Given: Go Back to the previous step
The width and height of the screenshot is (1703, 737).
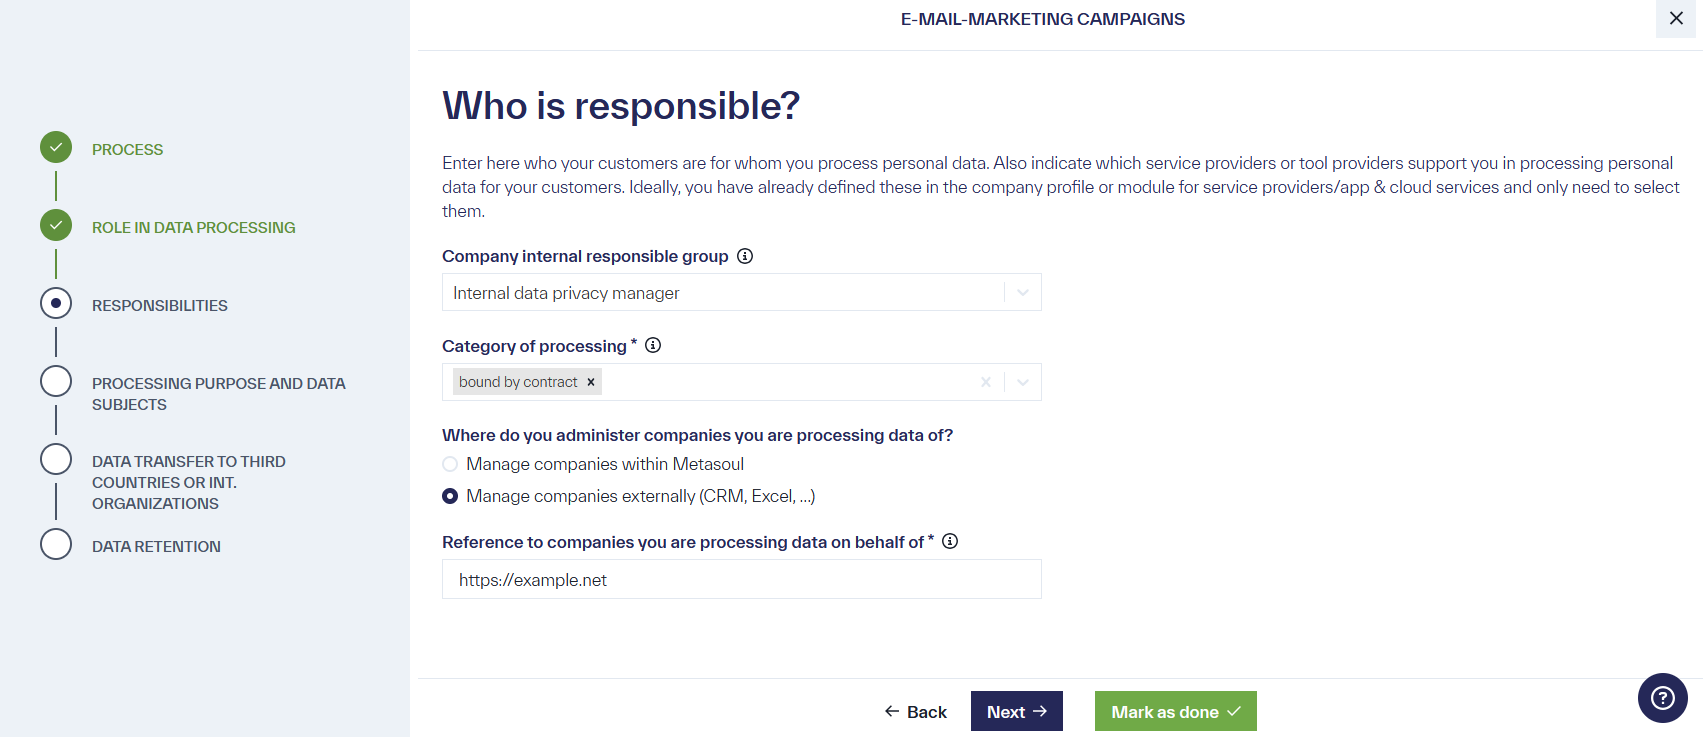Looking at the screenshot, I should coord(914,711).
